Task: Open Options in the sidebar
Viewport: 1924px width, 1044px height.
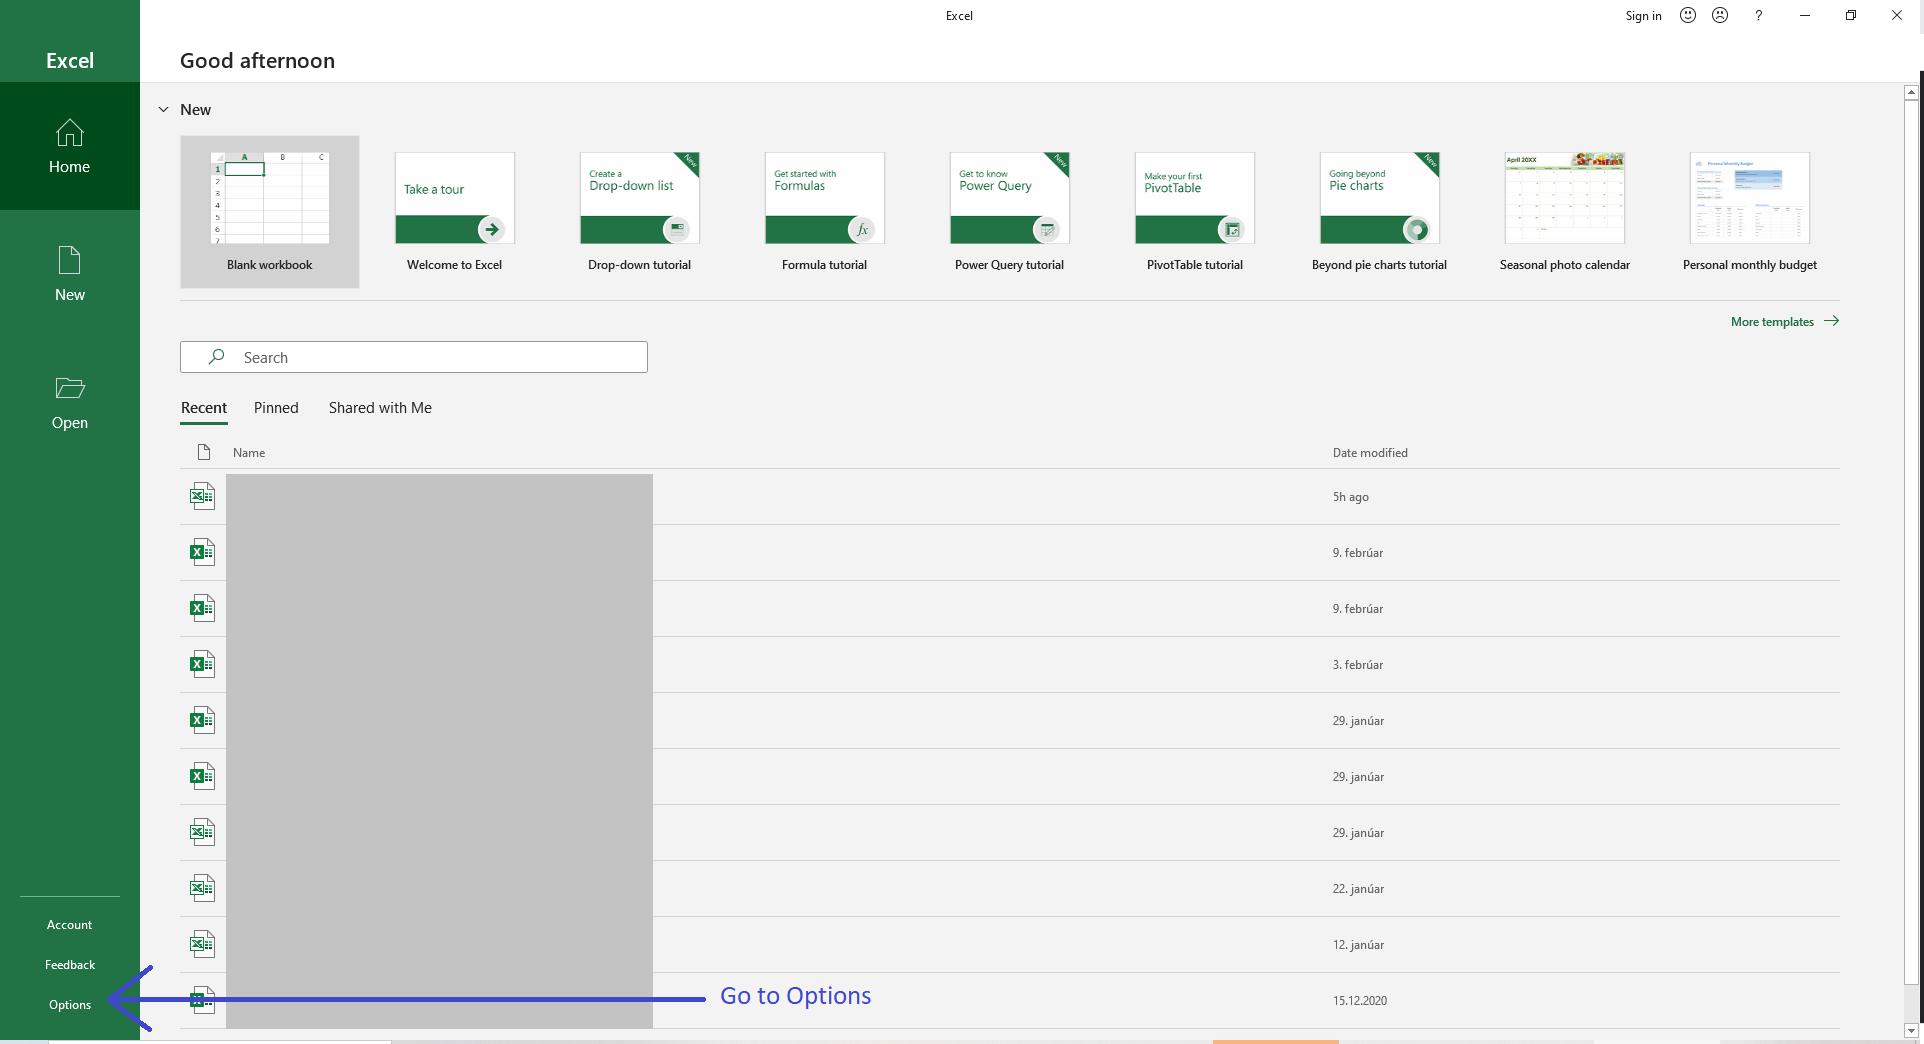Action: (69, 1005)
